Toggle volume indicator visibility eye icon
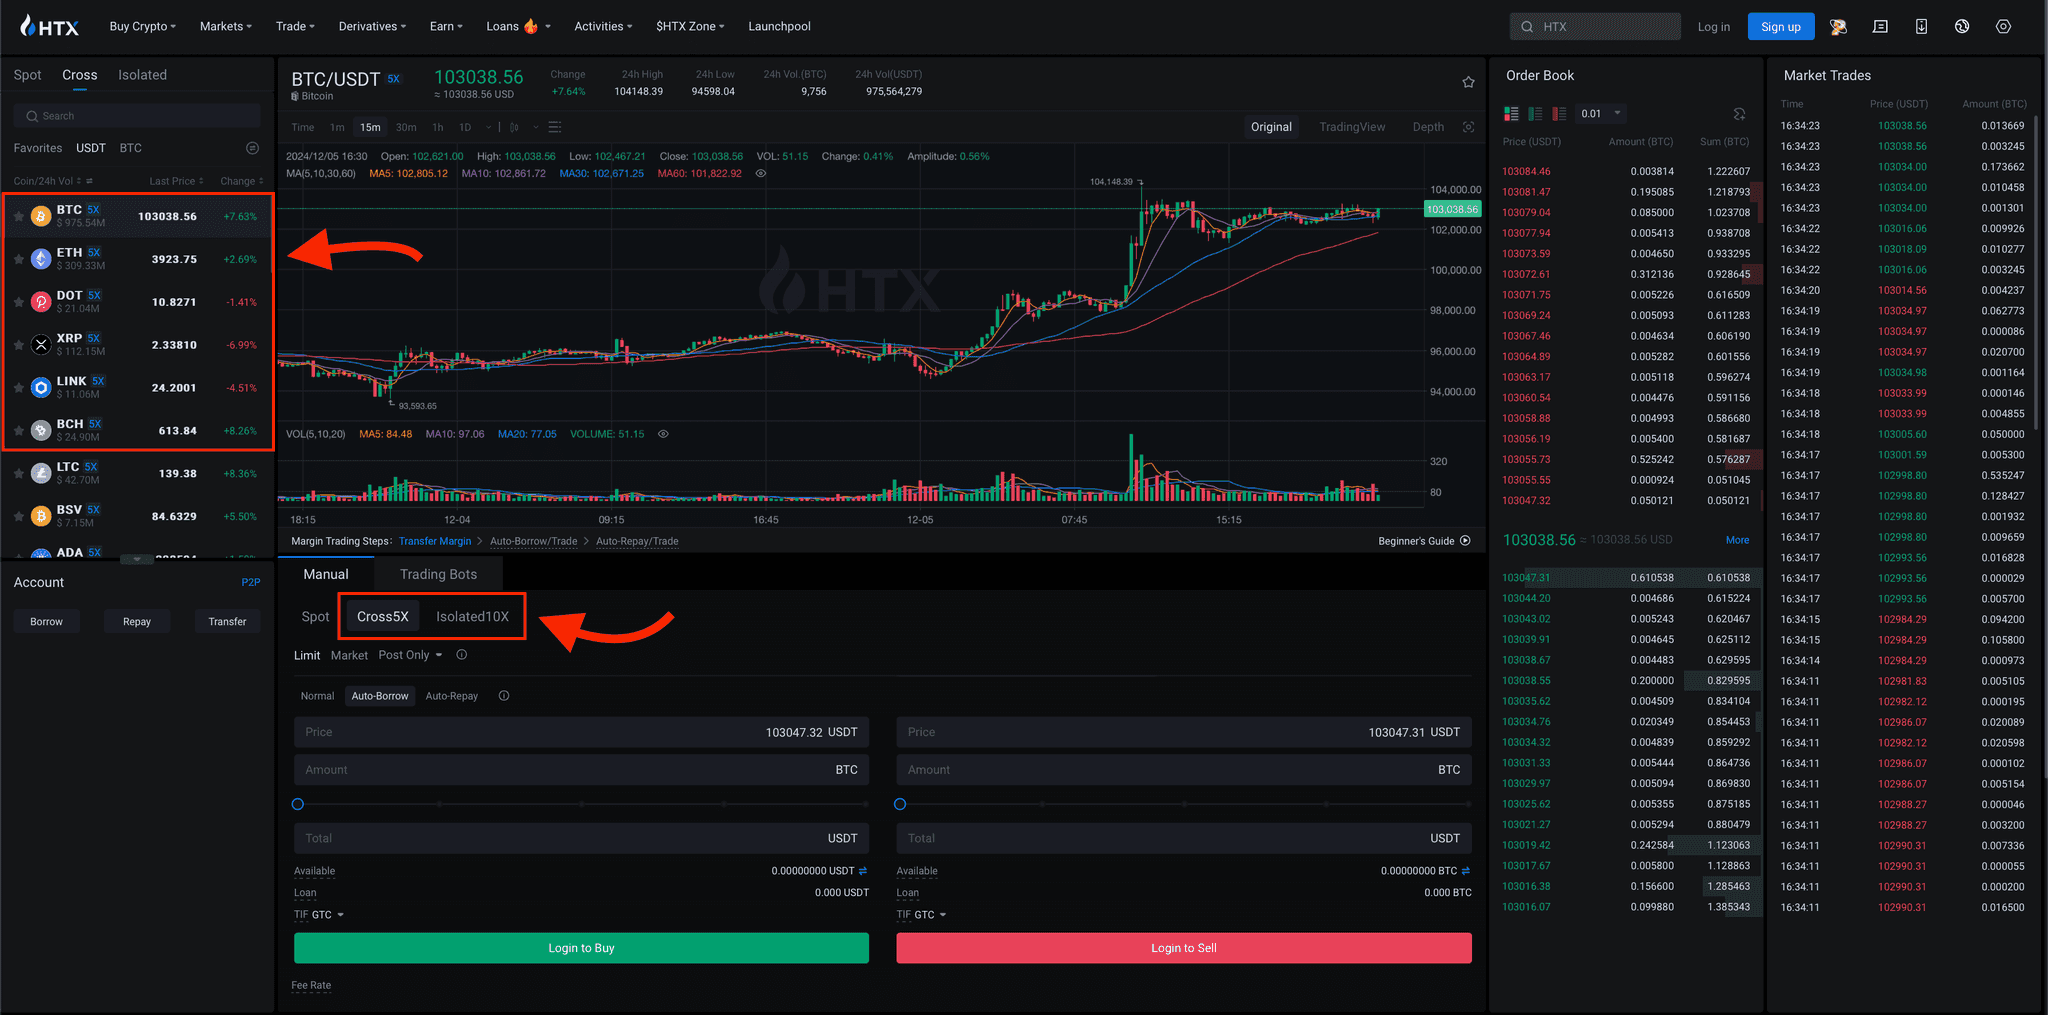Viewport: 2048px width, 1015px height. [663, 434]
